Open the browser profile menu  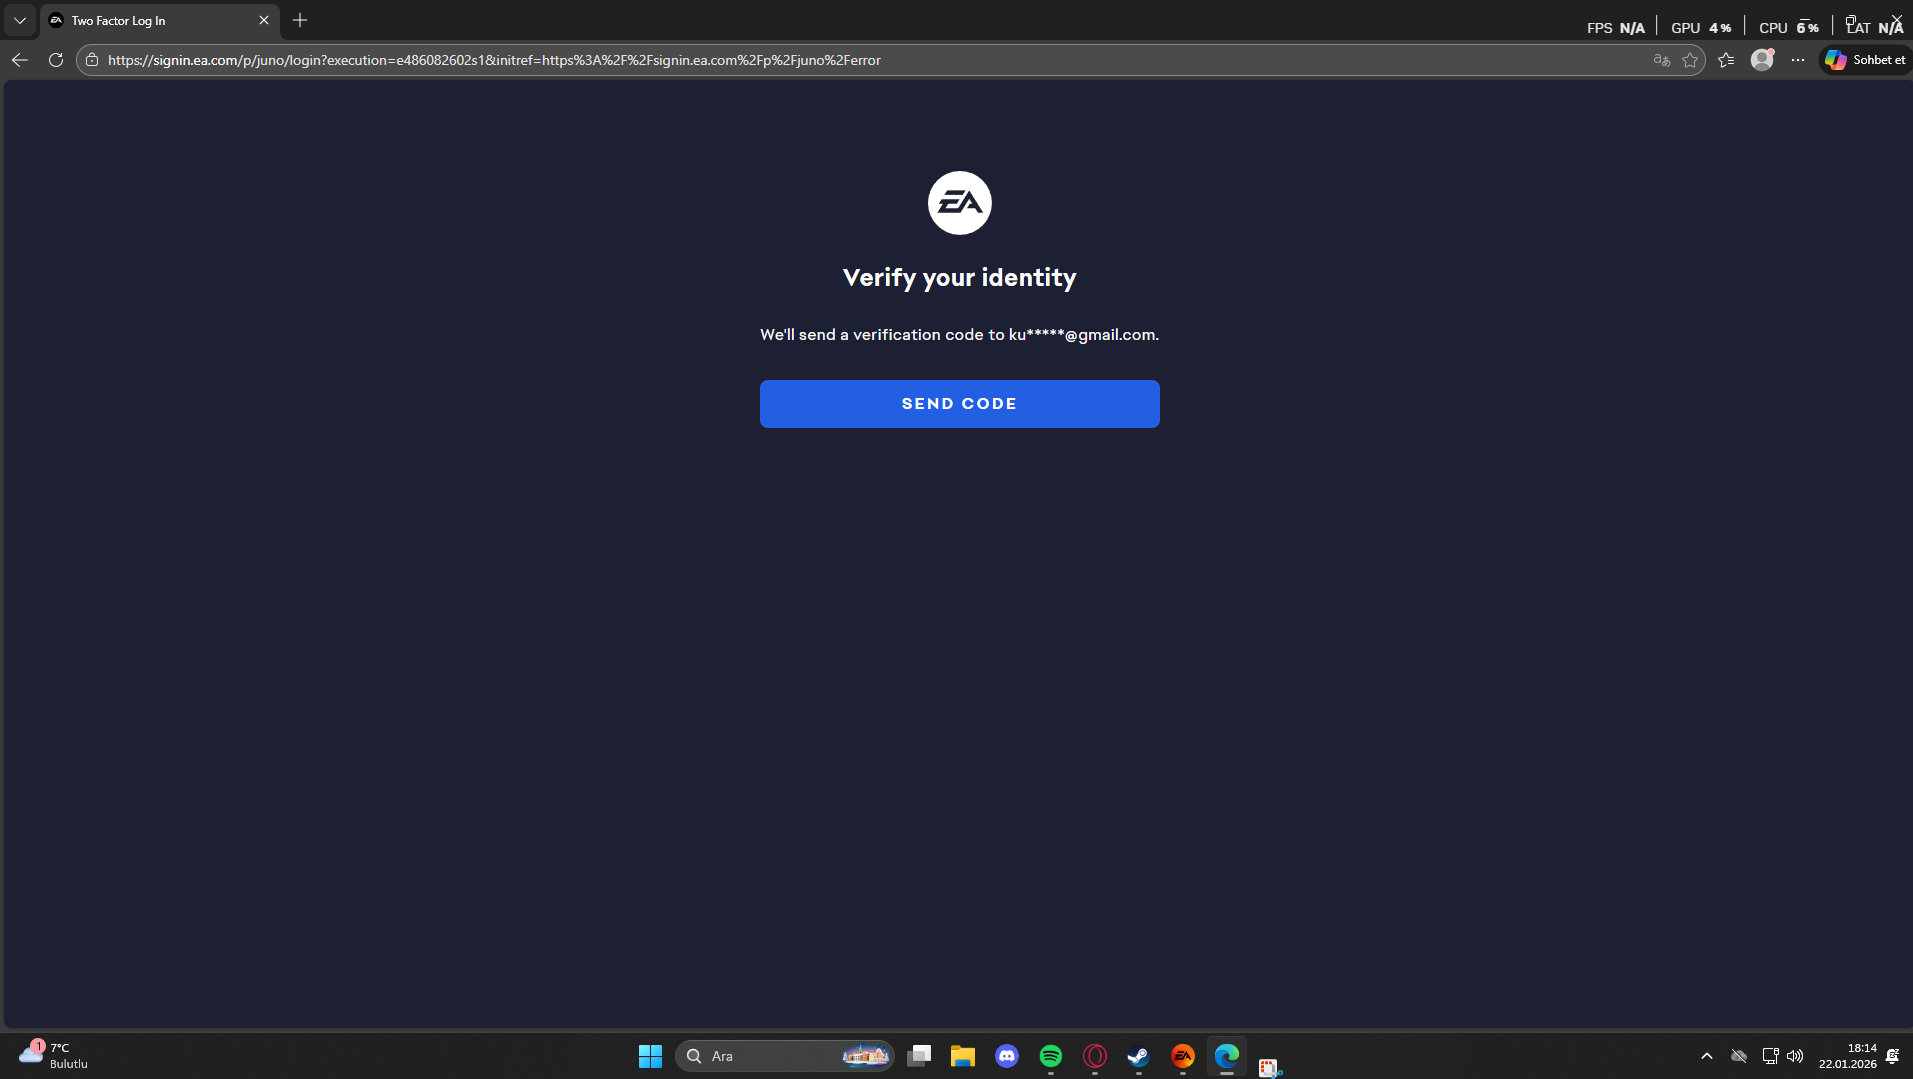[1762, 60]
